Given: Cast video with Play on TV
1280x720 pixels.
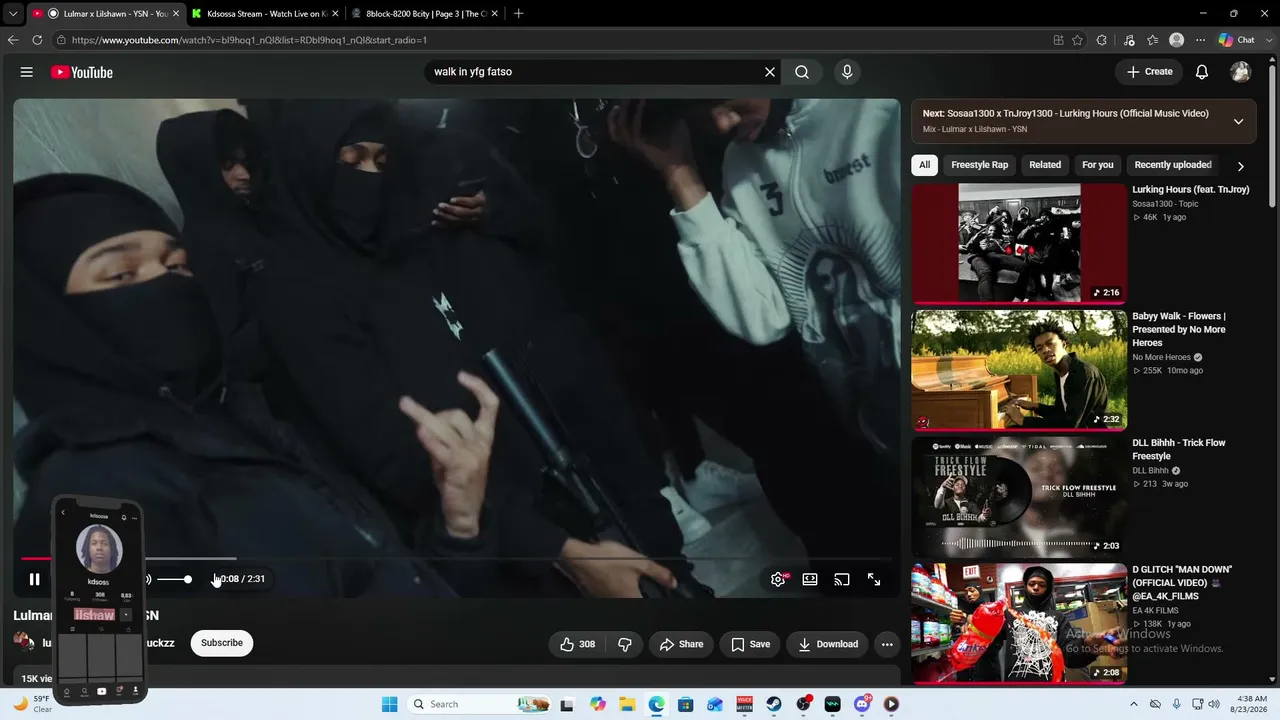Looking at the screenshot, I should coord(842,579).
